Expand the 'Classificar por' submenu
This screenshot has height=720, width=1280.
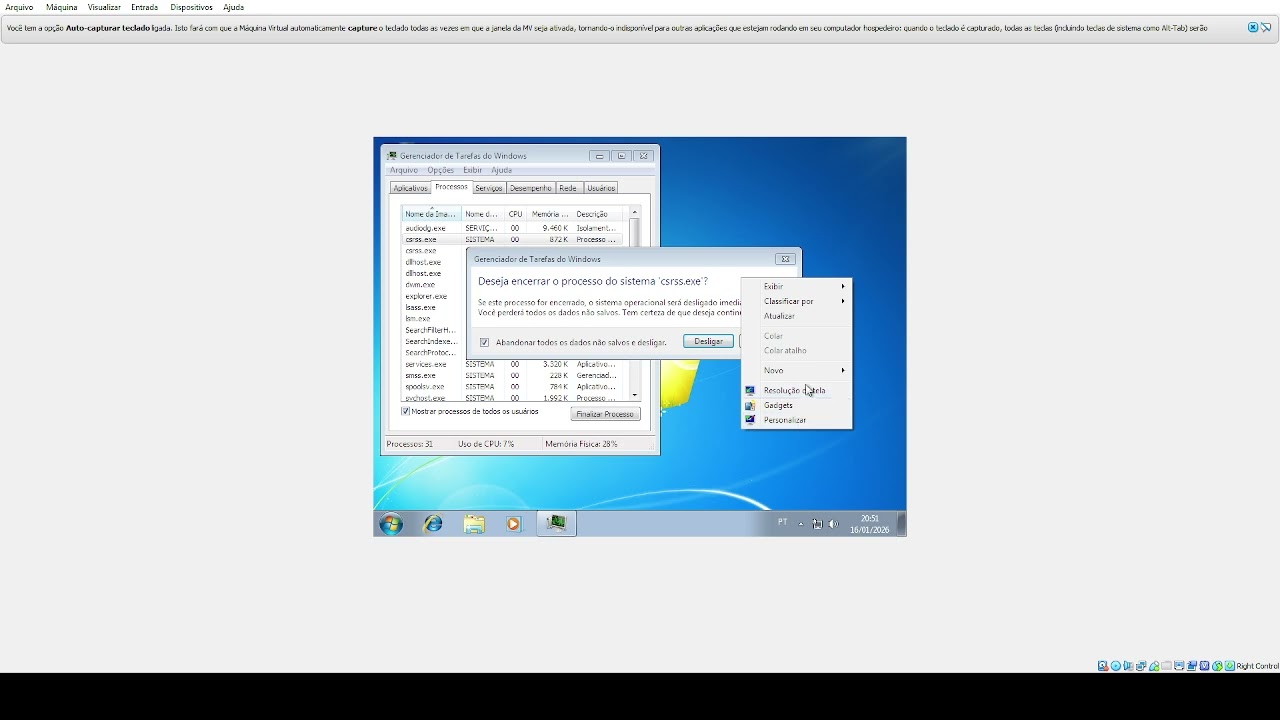(796, 301)
